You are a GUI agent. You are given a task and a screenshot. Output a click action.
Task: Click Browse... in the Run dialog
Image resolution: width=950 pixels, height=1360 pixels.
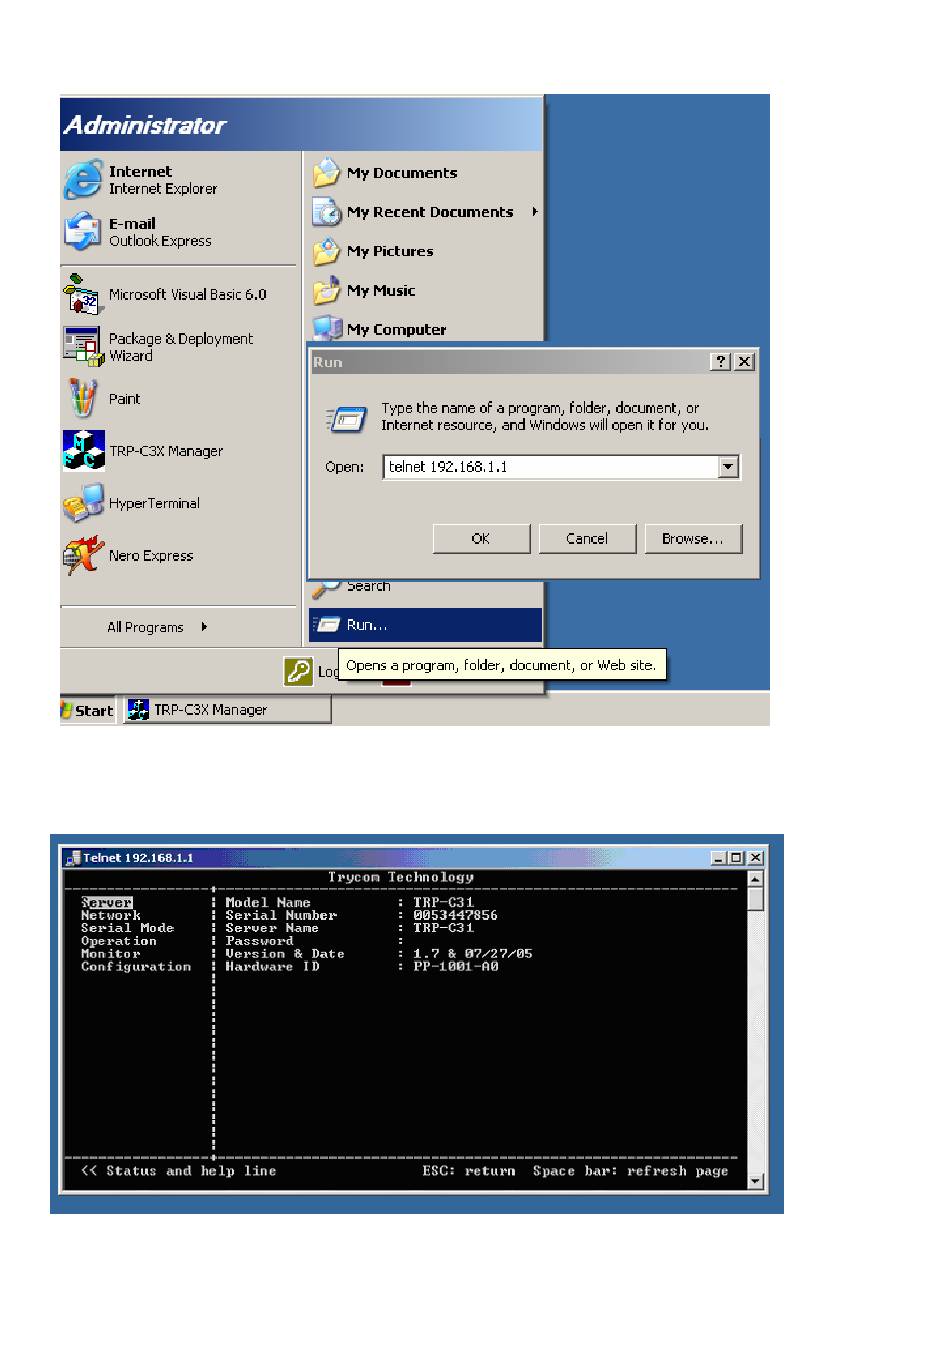coord(693,539)
